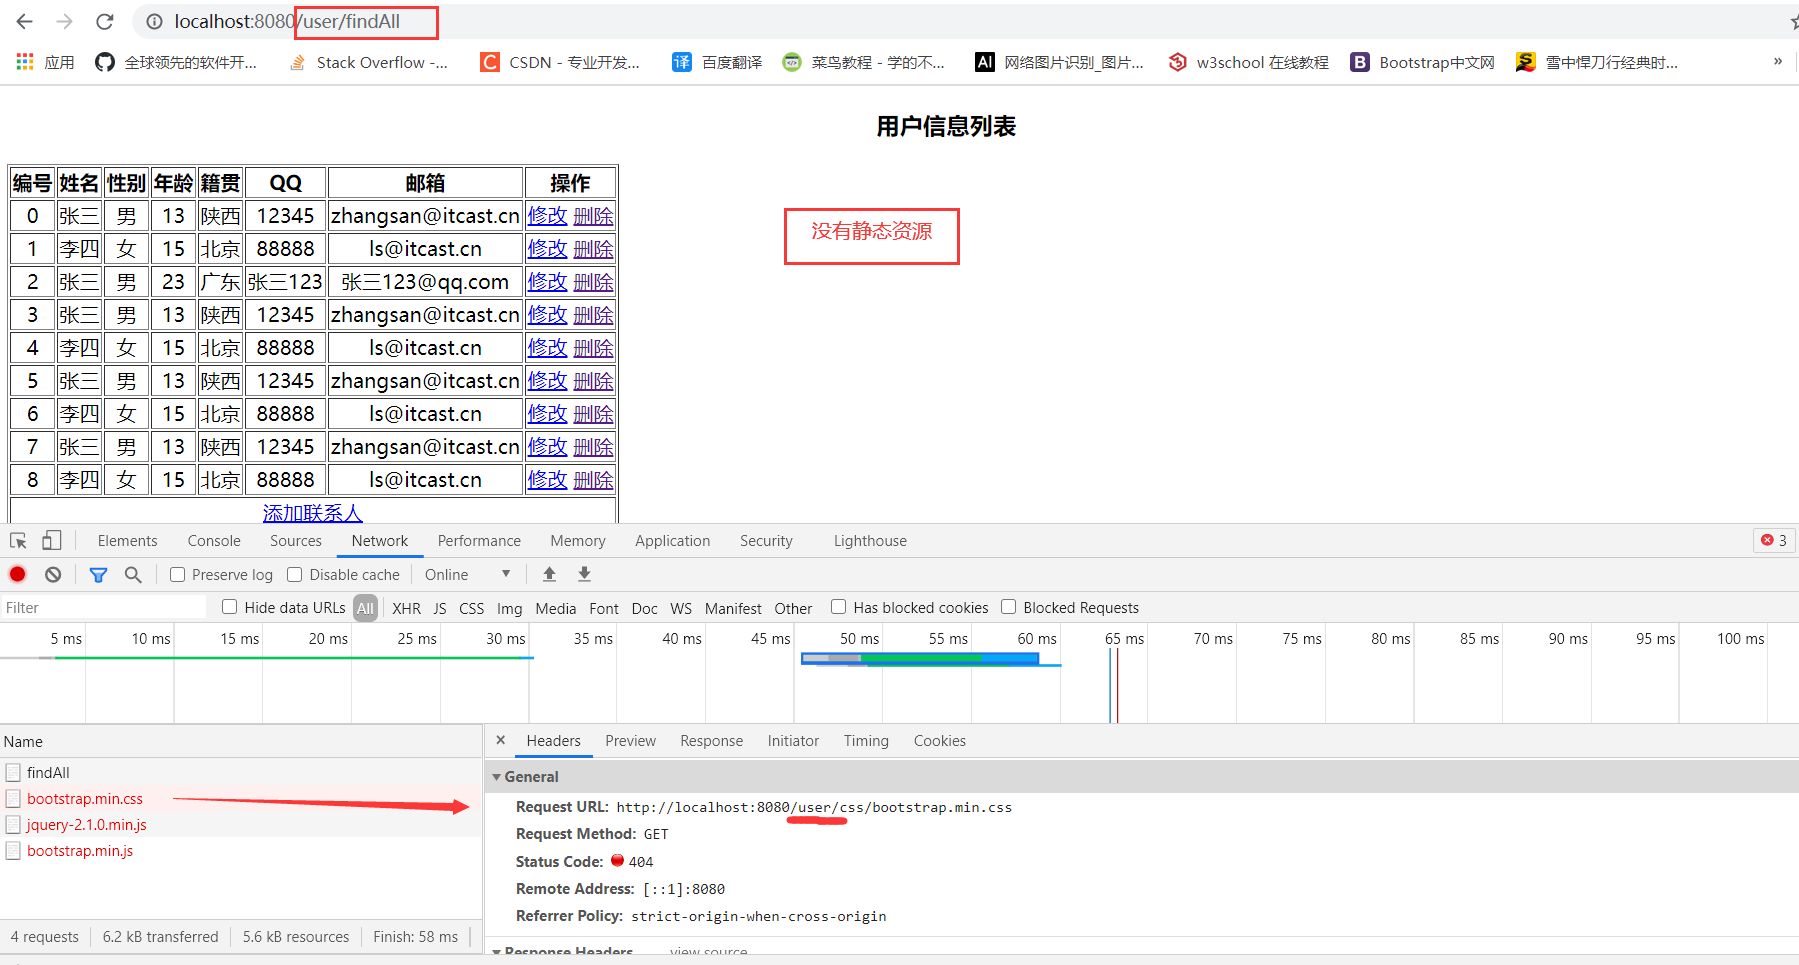Open the GitHub bookmark 全球领先的软件开...
The image size is (1799, 965).
[176, 62]
